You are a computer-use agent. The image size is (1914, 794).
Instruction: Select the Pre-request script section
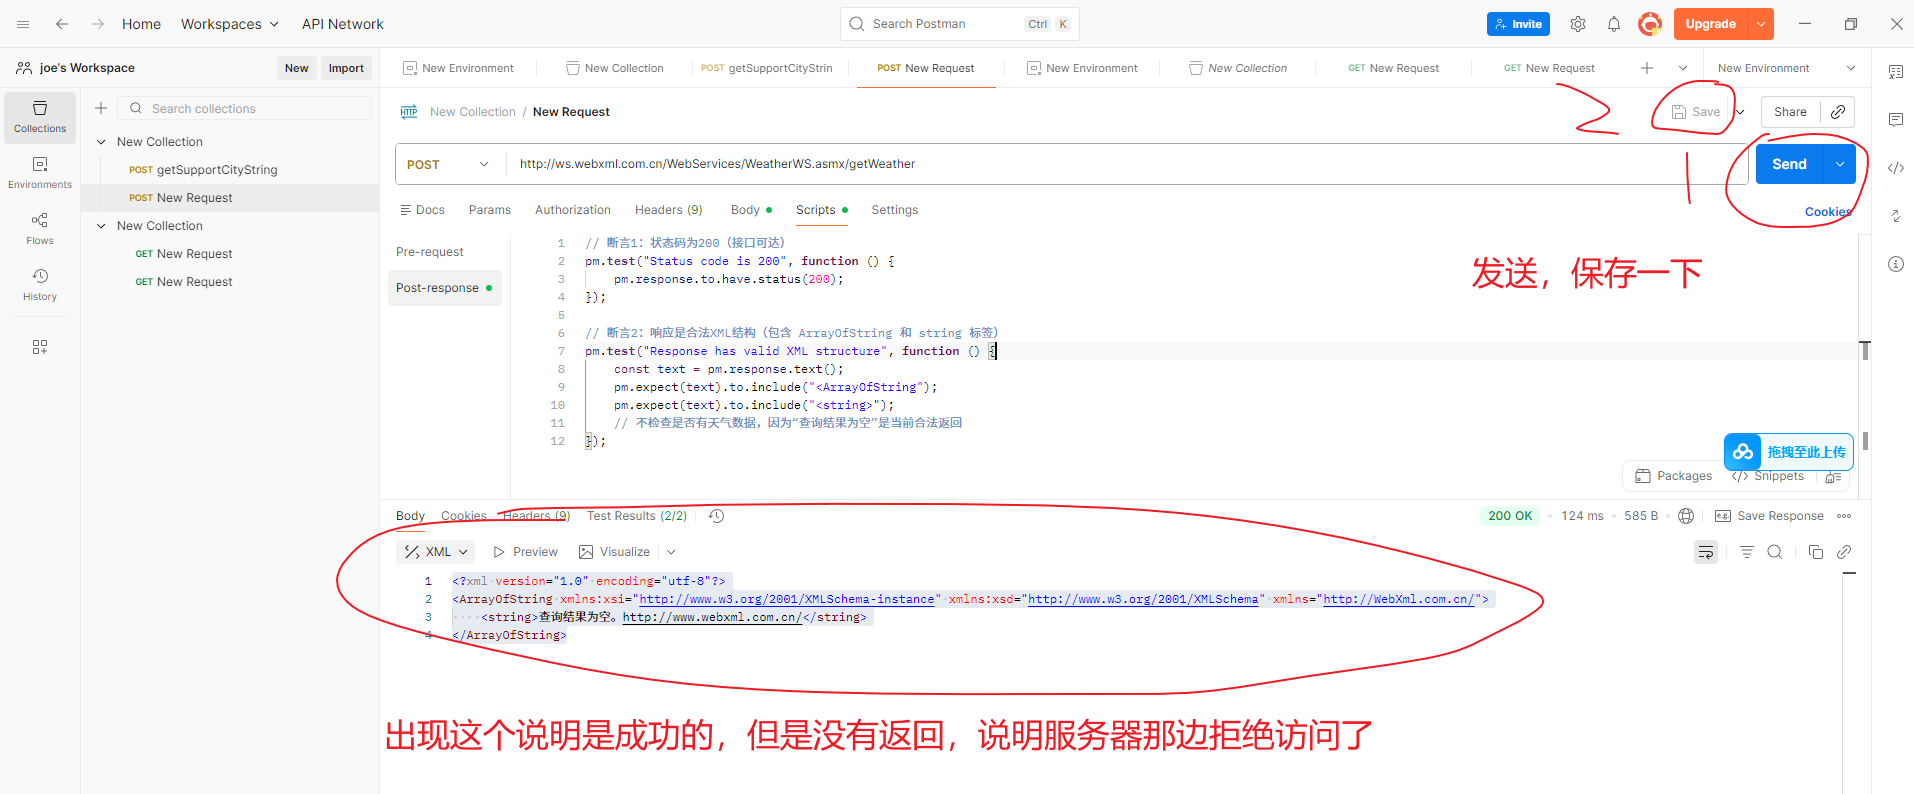430,252
